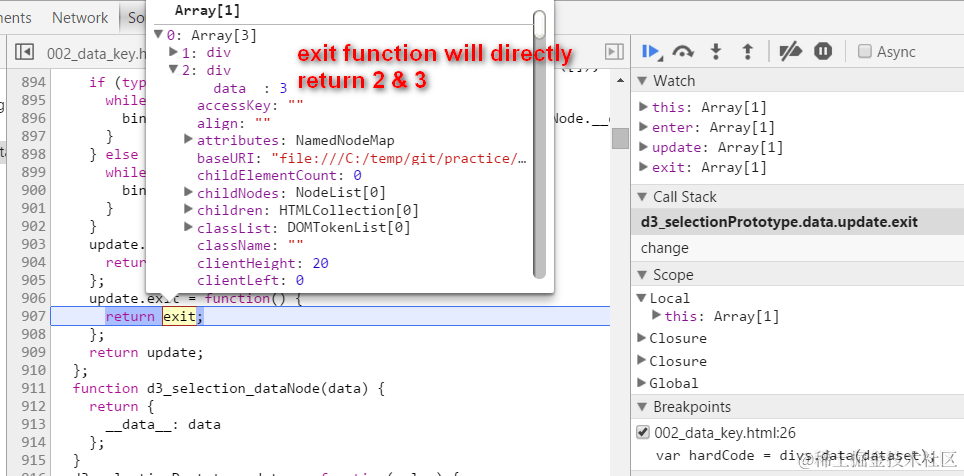Screen dimensions: 964x476
Task: Click accessKey property in popup
Action: click(x=250, y=105)
